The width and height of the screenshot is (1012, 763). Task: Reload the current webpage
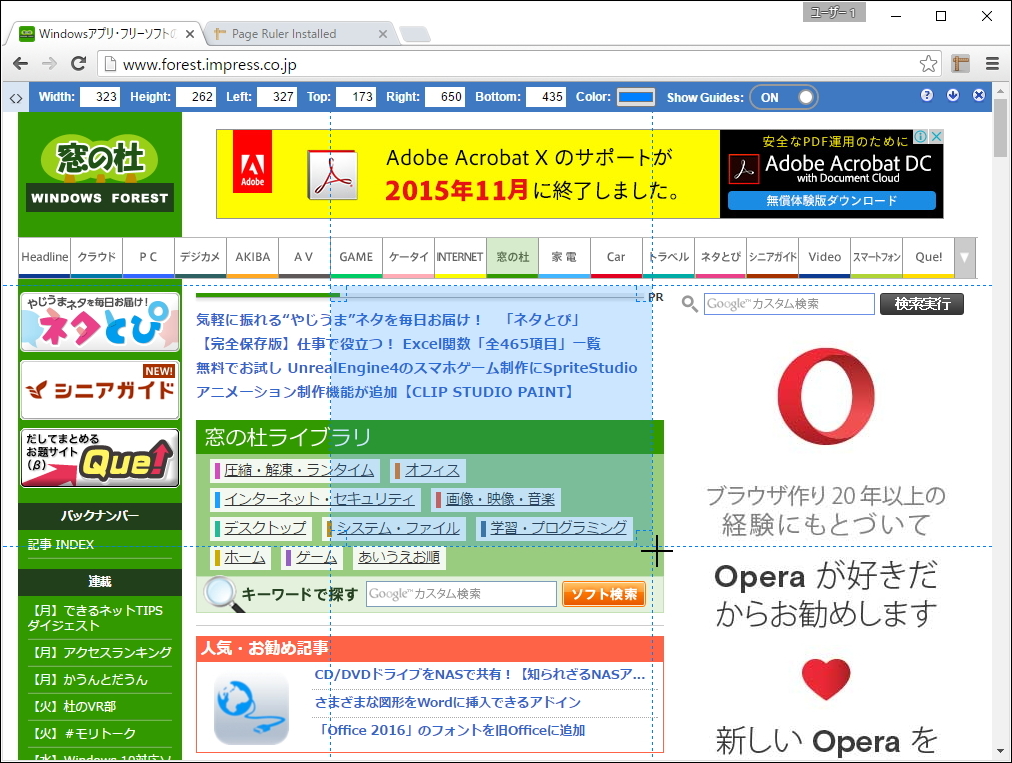(79, 62)
